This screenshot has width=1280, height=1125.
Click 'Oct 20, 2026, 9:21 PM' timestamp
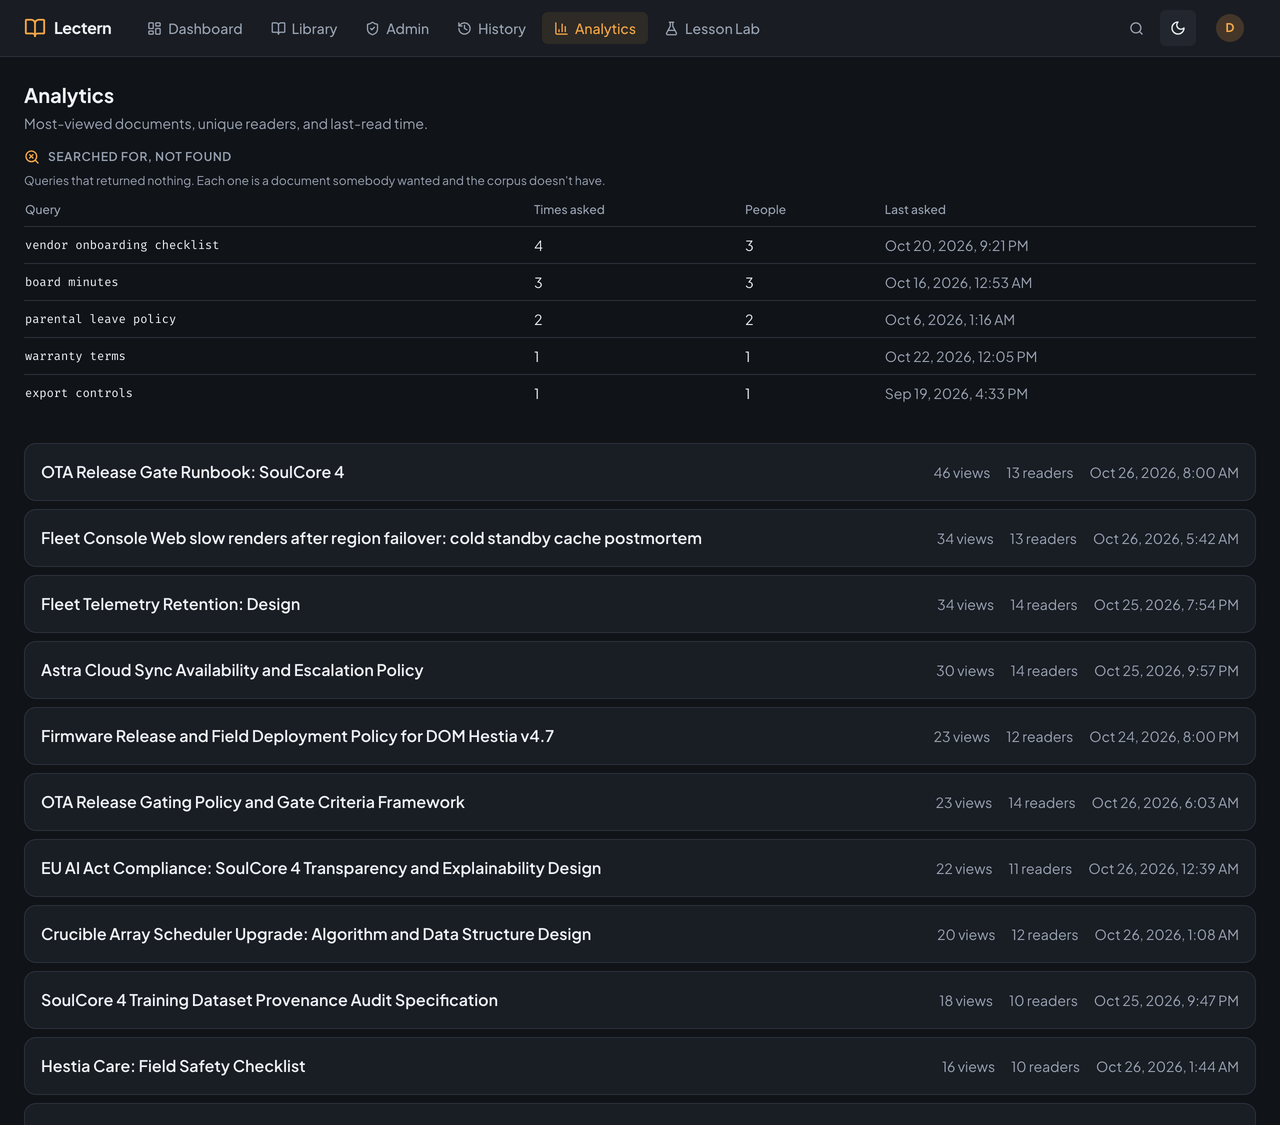(x=957, y=246)
